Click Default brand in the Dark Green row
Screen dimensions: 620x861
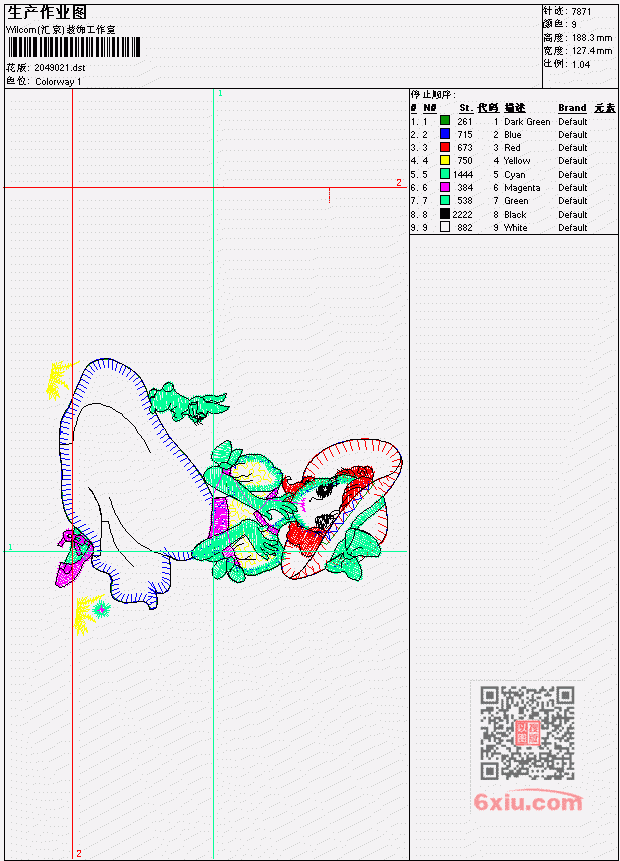click(573, 121)
